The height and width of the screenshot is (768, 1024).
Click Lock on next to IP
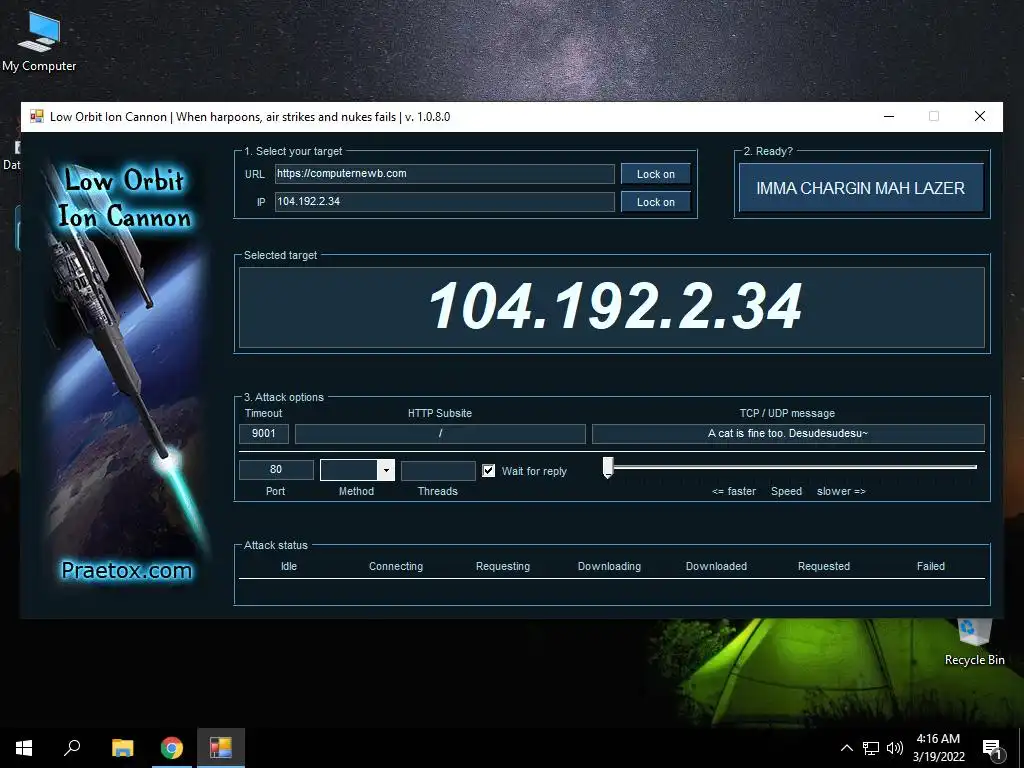(656, 202)
